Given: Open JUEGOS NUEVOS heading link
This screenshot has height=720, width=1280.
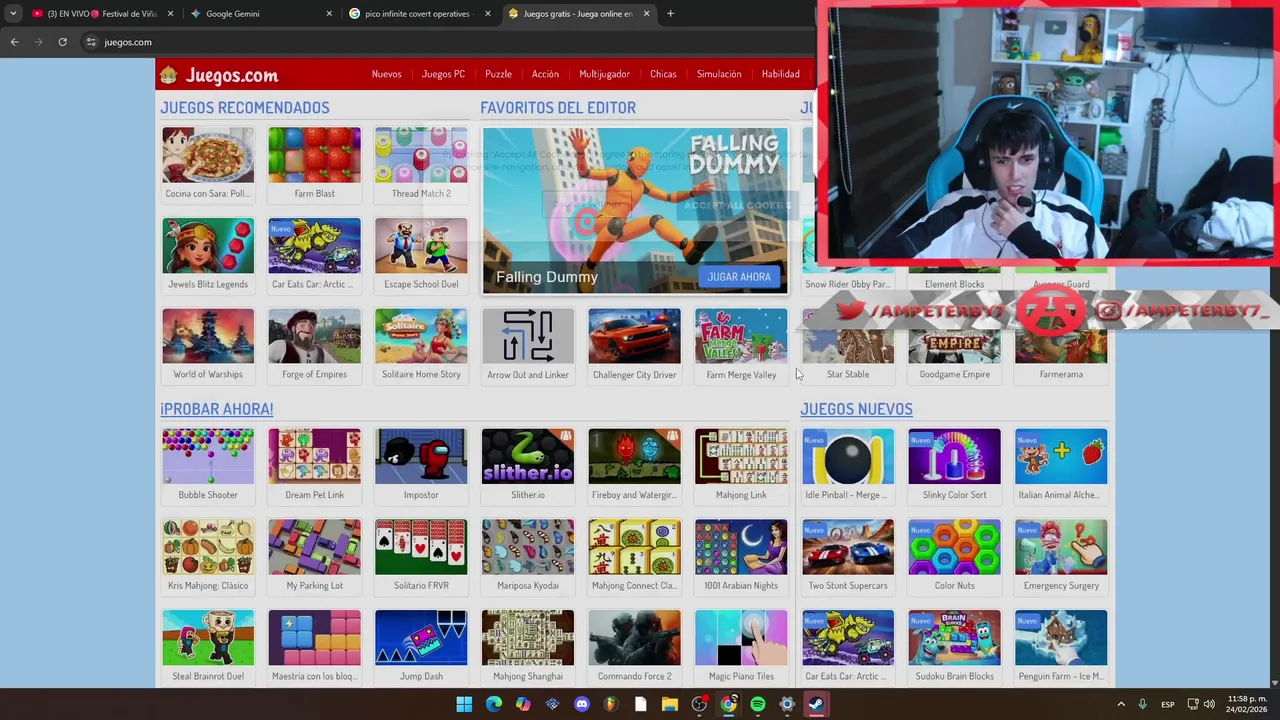Looking at the screenshot, I should [x=856, y=409].
